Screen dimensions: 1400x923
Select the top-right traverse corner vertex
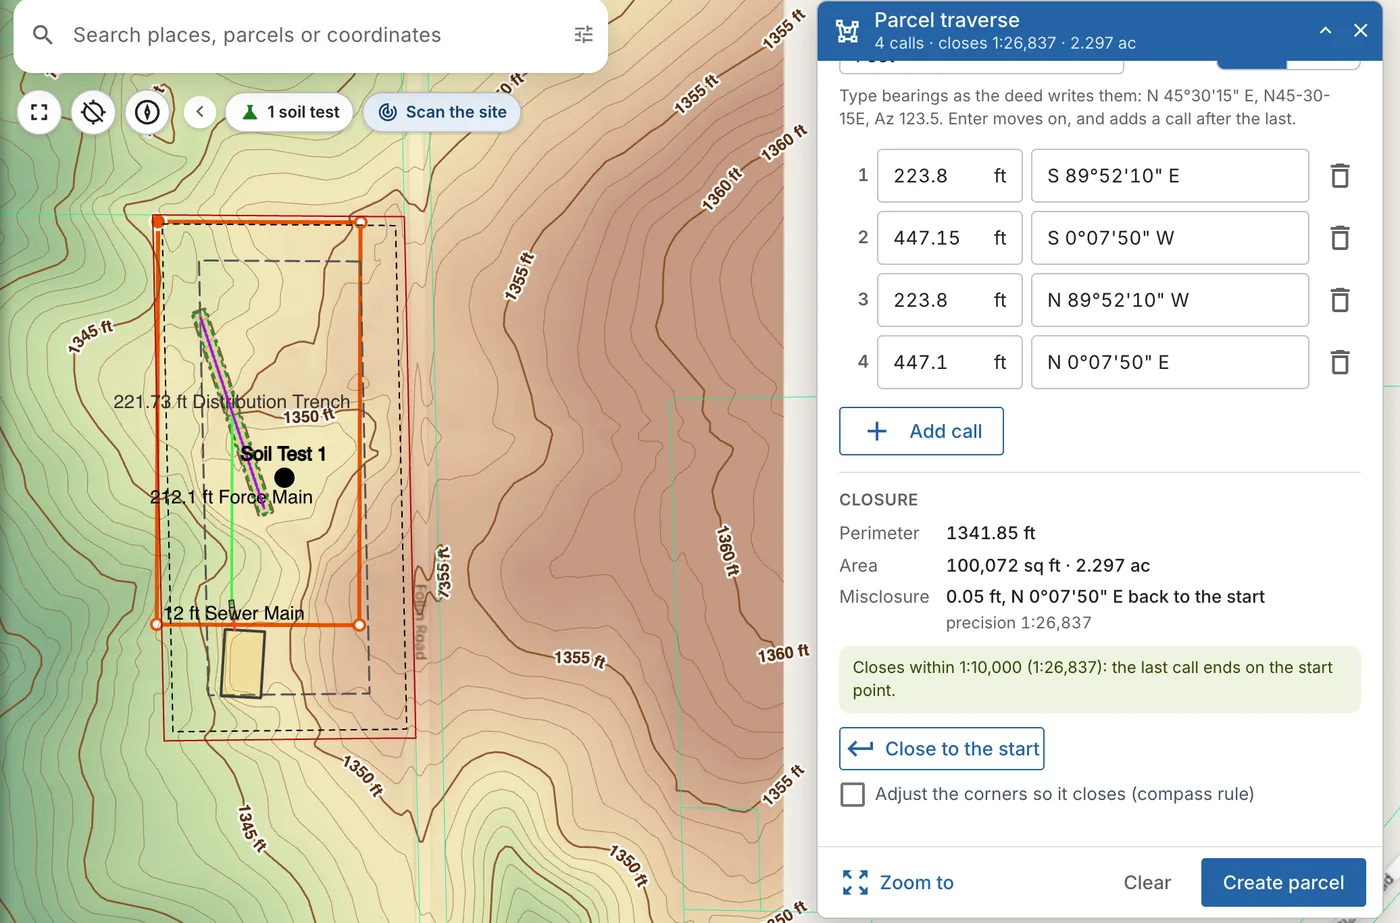360,222
